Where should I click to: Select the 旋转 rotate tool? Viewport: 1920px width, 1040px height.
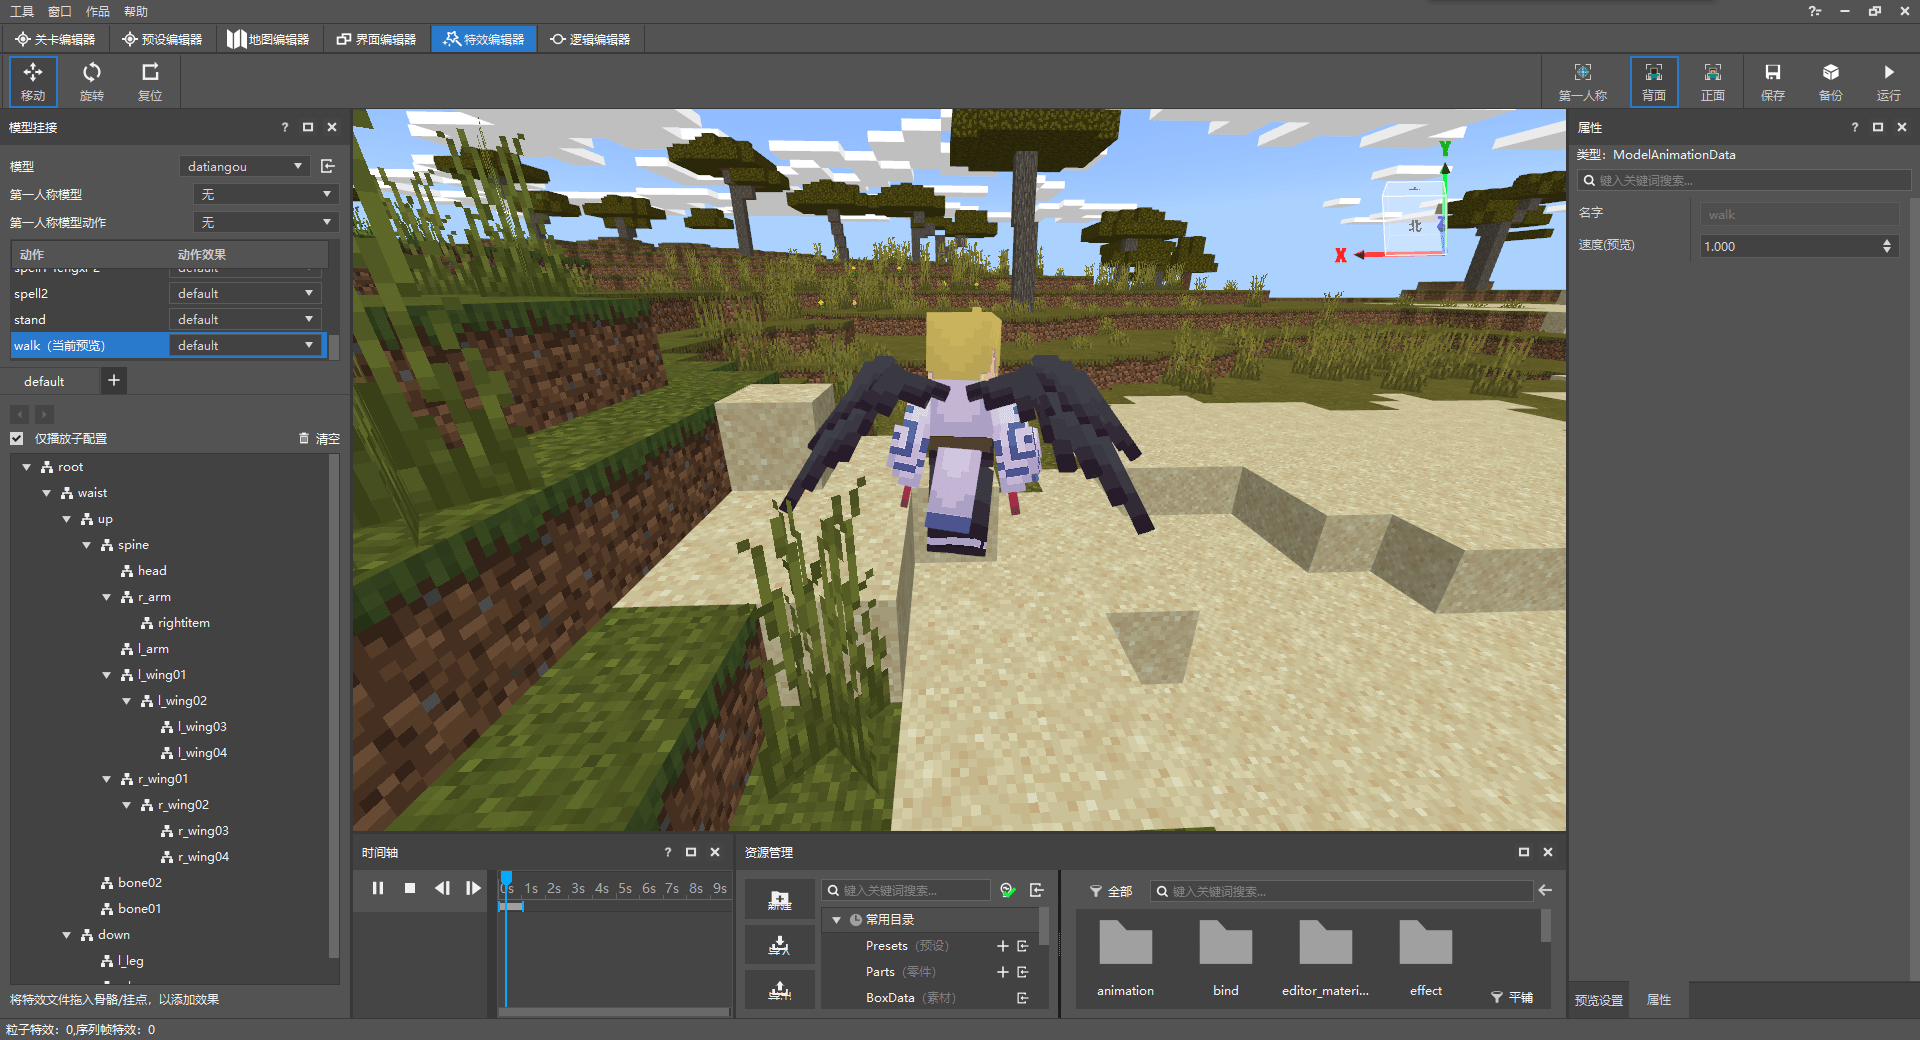tap(92, 81)
